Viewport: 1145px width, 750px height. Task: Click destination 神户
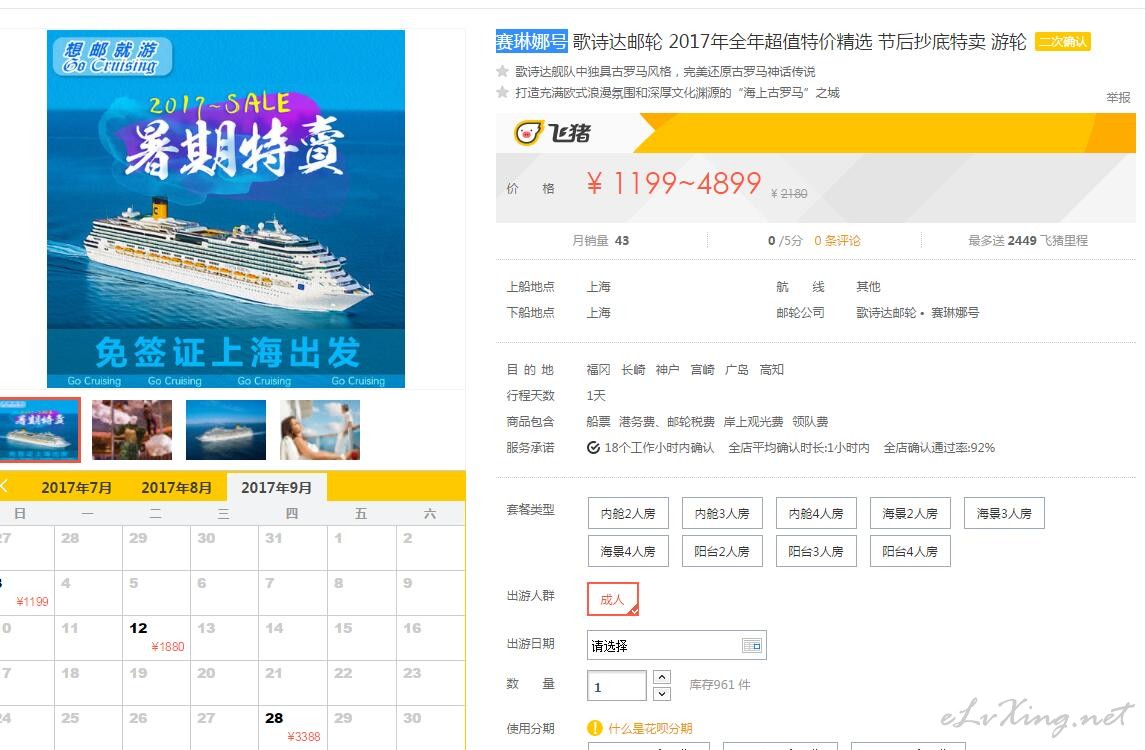(667, 370)
